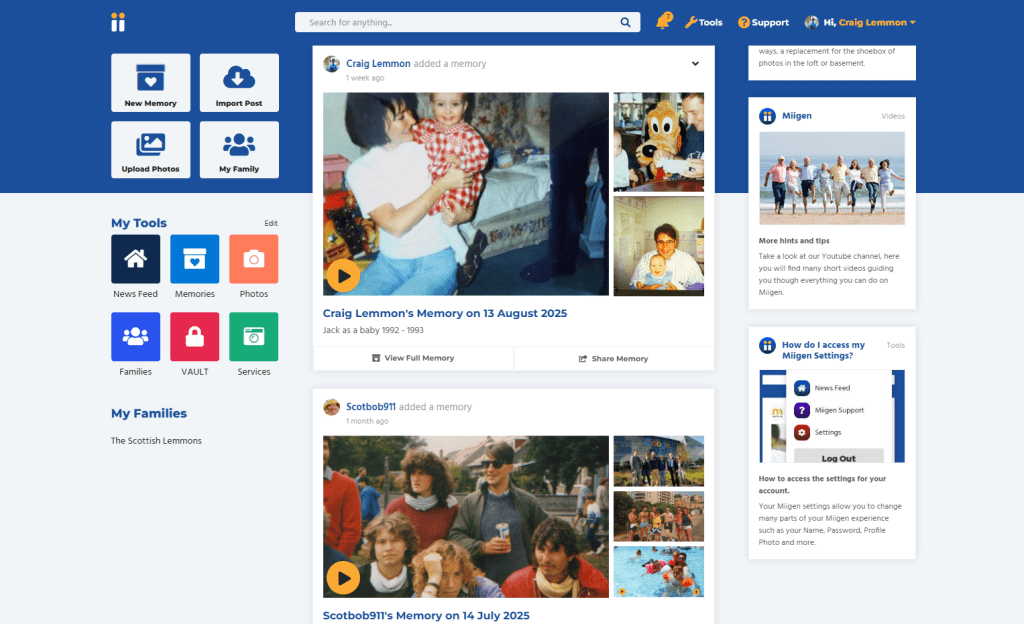This screenshot has height=624, width=1024.
Task: Click the More hints and tips heading
Action: click(x=794, y=241)
